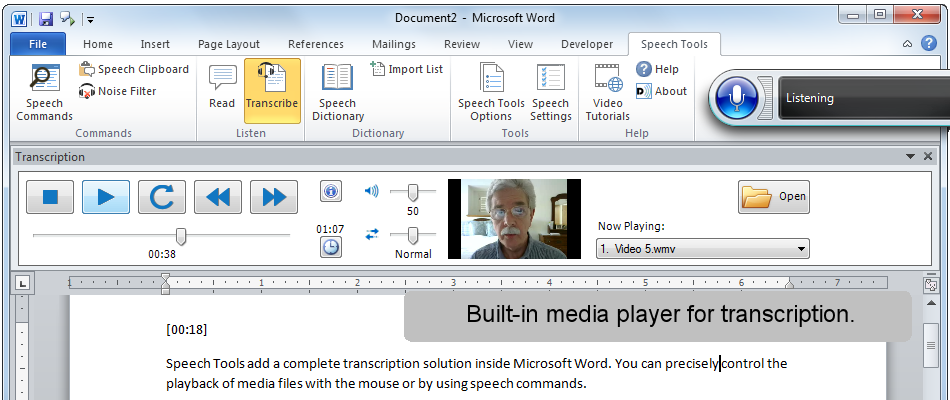
Task: Close the Transcription pane
Action: pyautogui.click(x=928, y=156)
